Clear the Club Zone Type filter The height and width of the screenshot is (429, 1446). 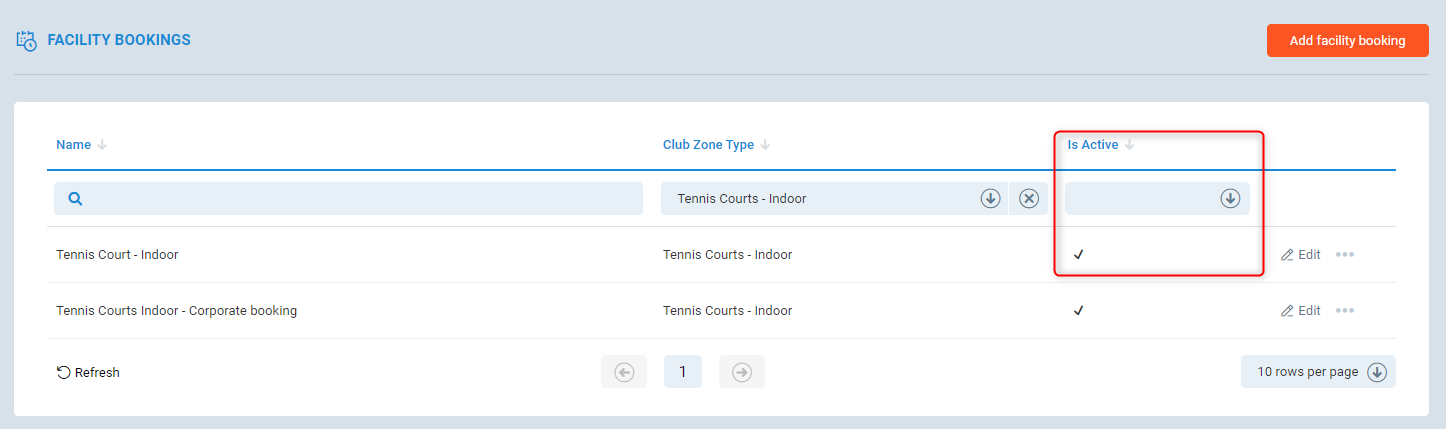(1028, 199)
